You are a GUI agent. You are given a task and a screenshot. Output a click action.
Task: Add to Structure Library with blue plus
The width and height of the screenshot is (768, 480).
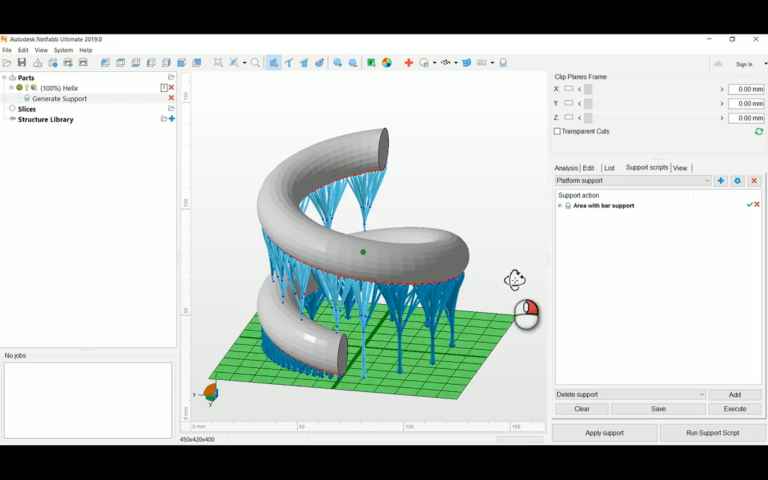[172, 119]
